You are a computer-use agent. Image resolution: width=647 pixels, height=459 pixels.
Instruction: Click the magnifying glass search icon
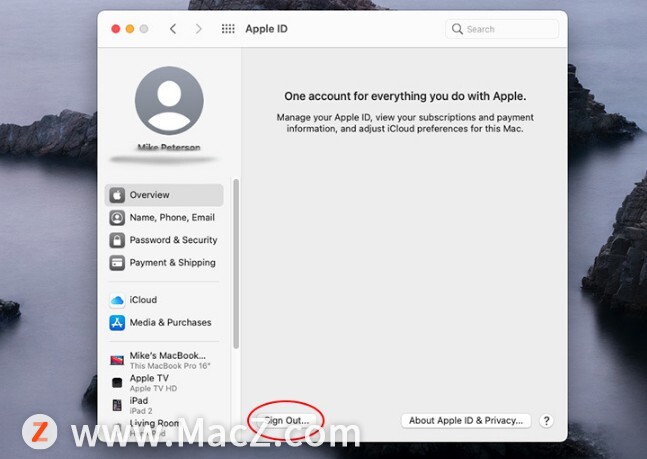[457, 29]
